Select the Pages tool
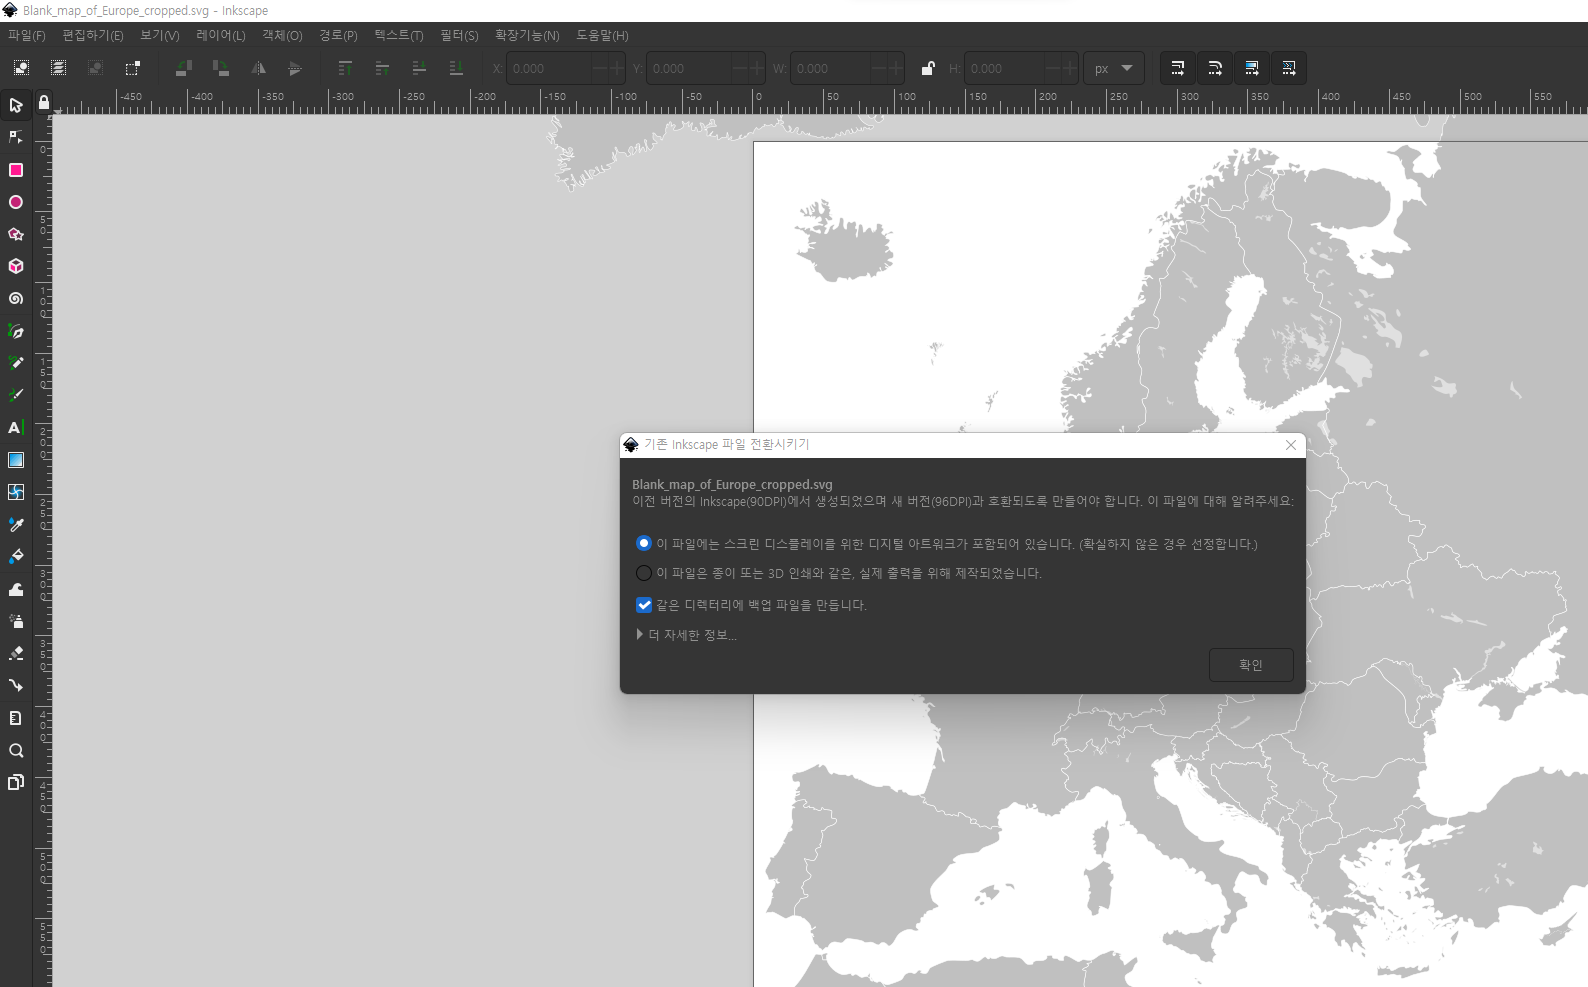This screenshot has width=1588, height=987. pyautogui.click(x=16, y=782)
